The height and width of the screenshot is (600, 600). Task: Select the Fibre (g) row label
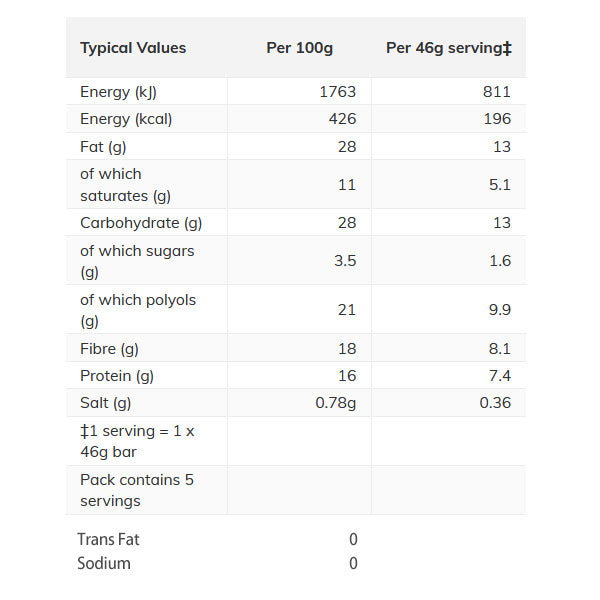click(109, 349)
